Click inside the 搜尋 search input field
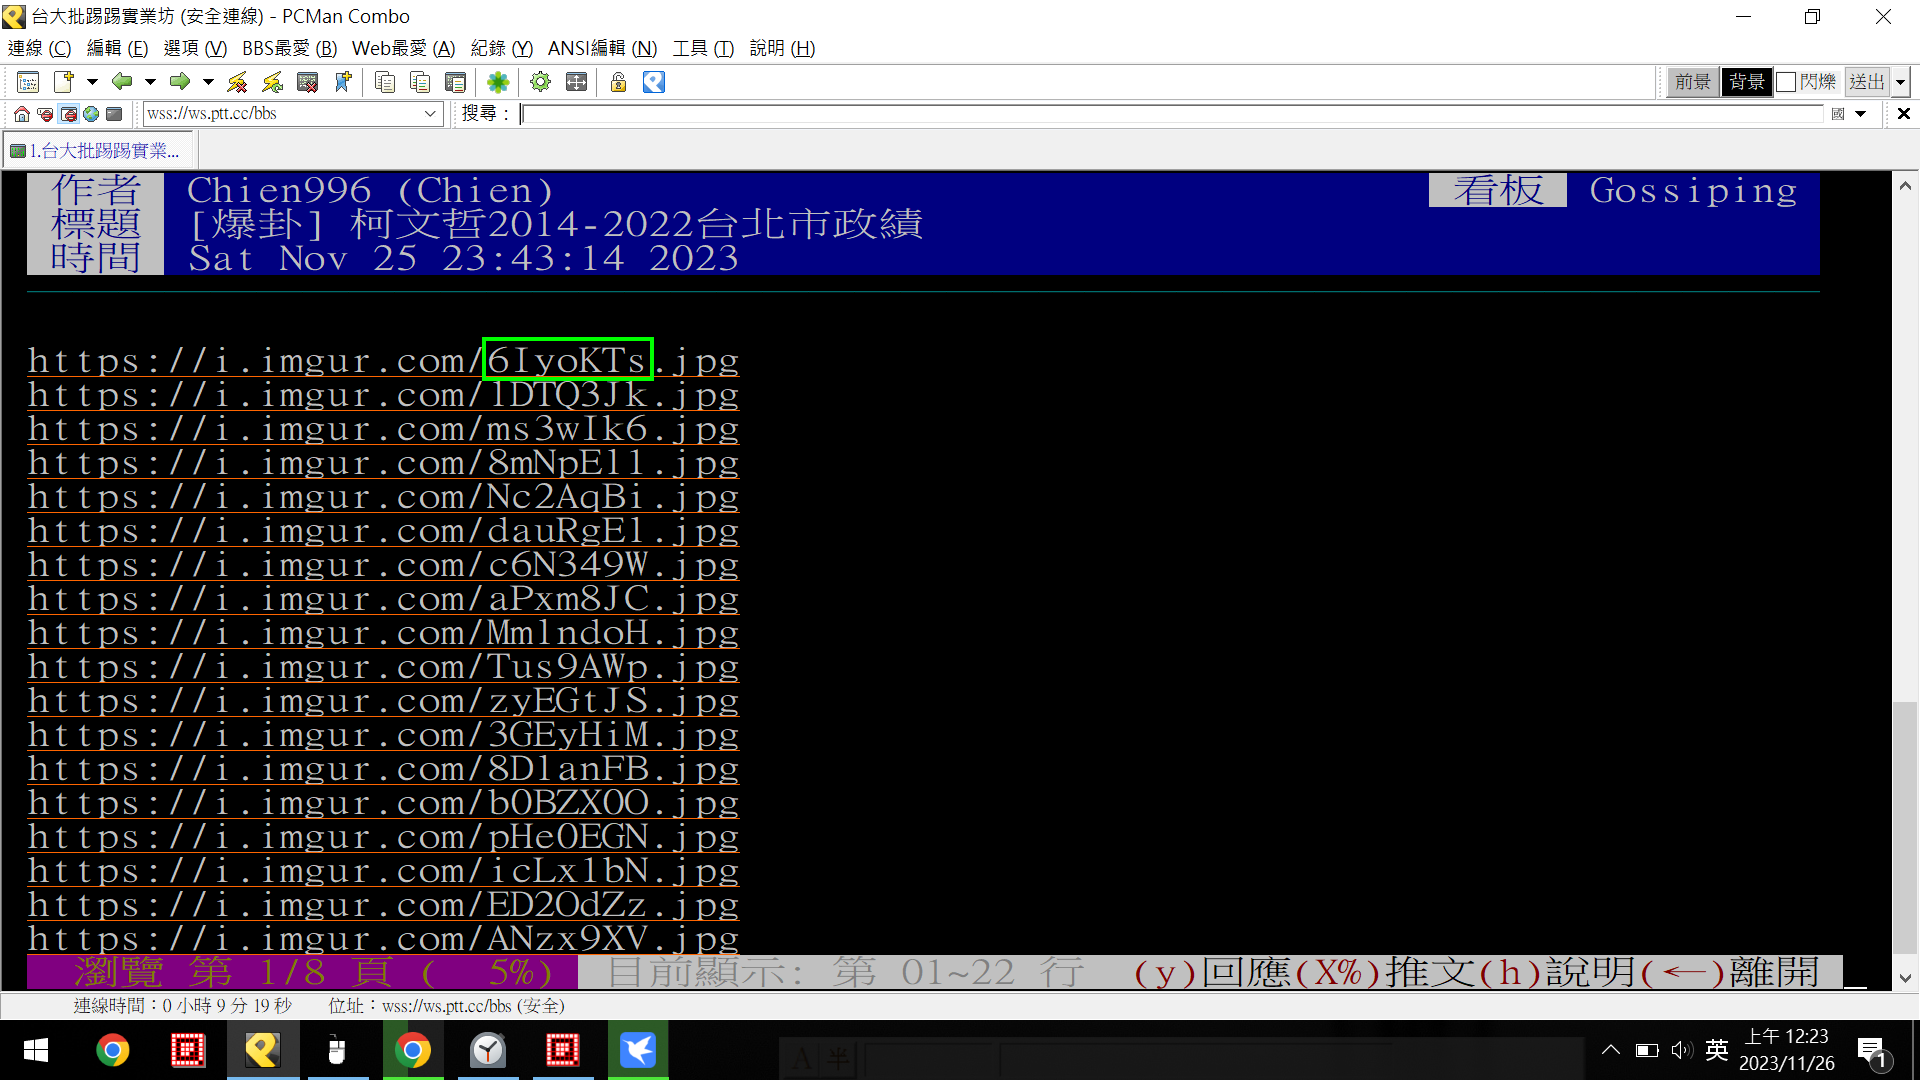The height and width of the screenshot is (1080, 1920). 1170,114
